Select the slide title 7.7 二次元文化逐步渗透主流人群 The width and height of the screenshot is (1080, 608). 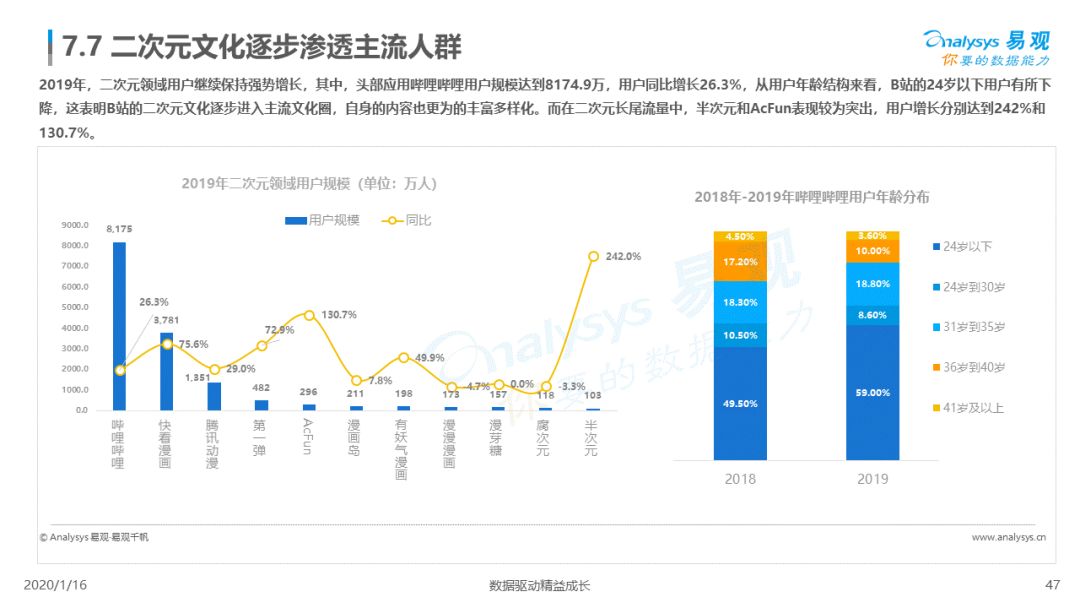tap(262, 47)
